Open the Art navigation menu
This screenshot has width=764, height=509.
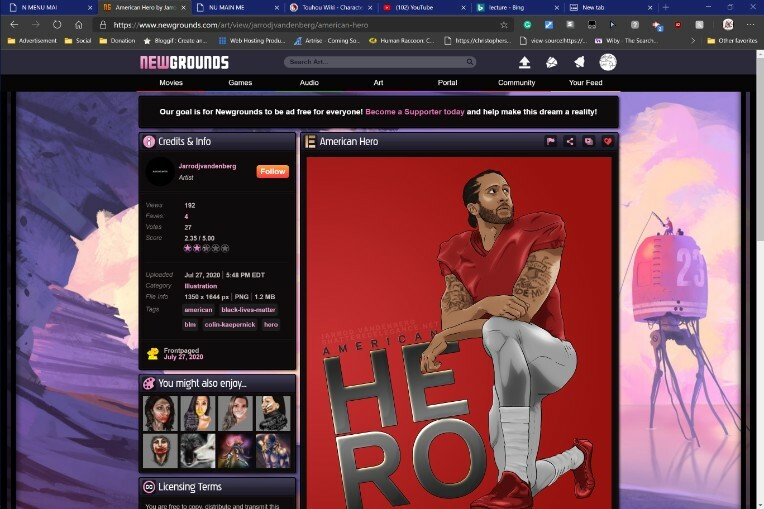(x=378, y=82)
